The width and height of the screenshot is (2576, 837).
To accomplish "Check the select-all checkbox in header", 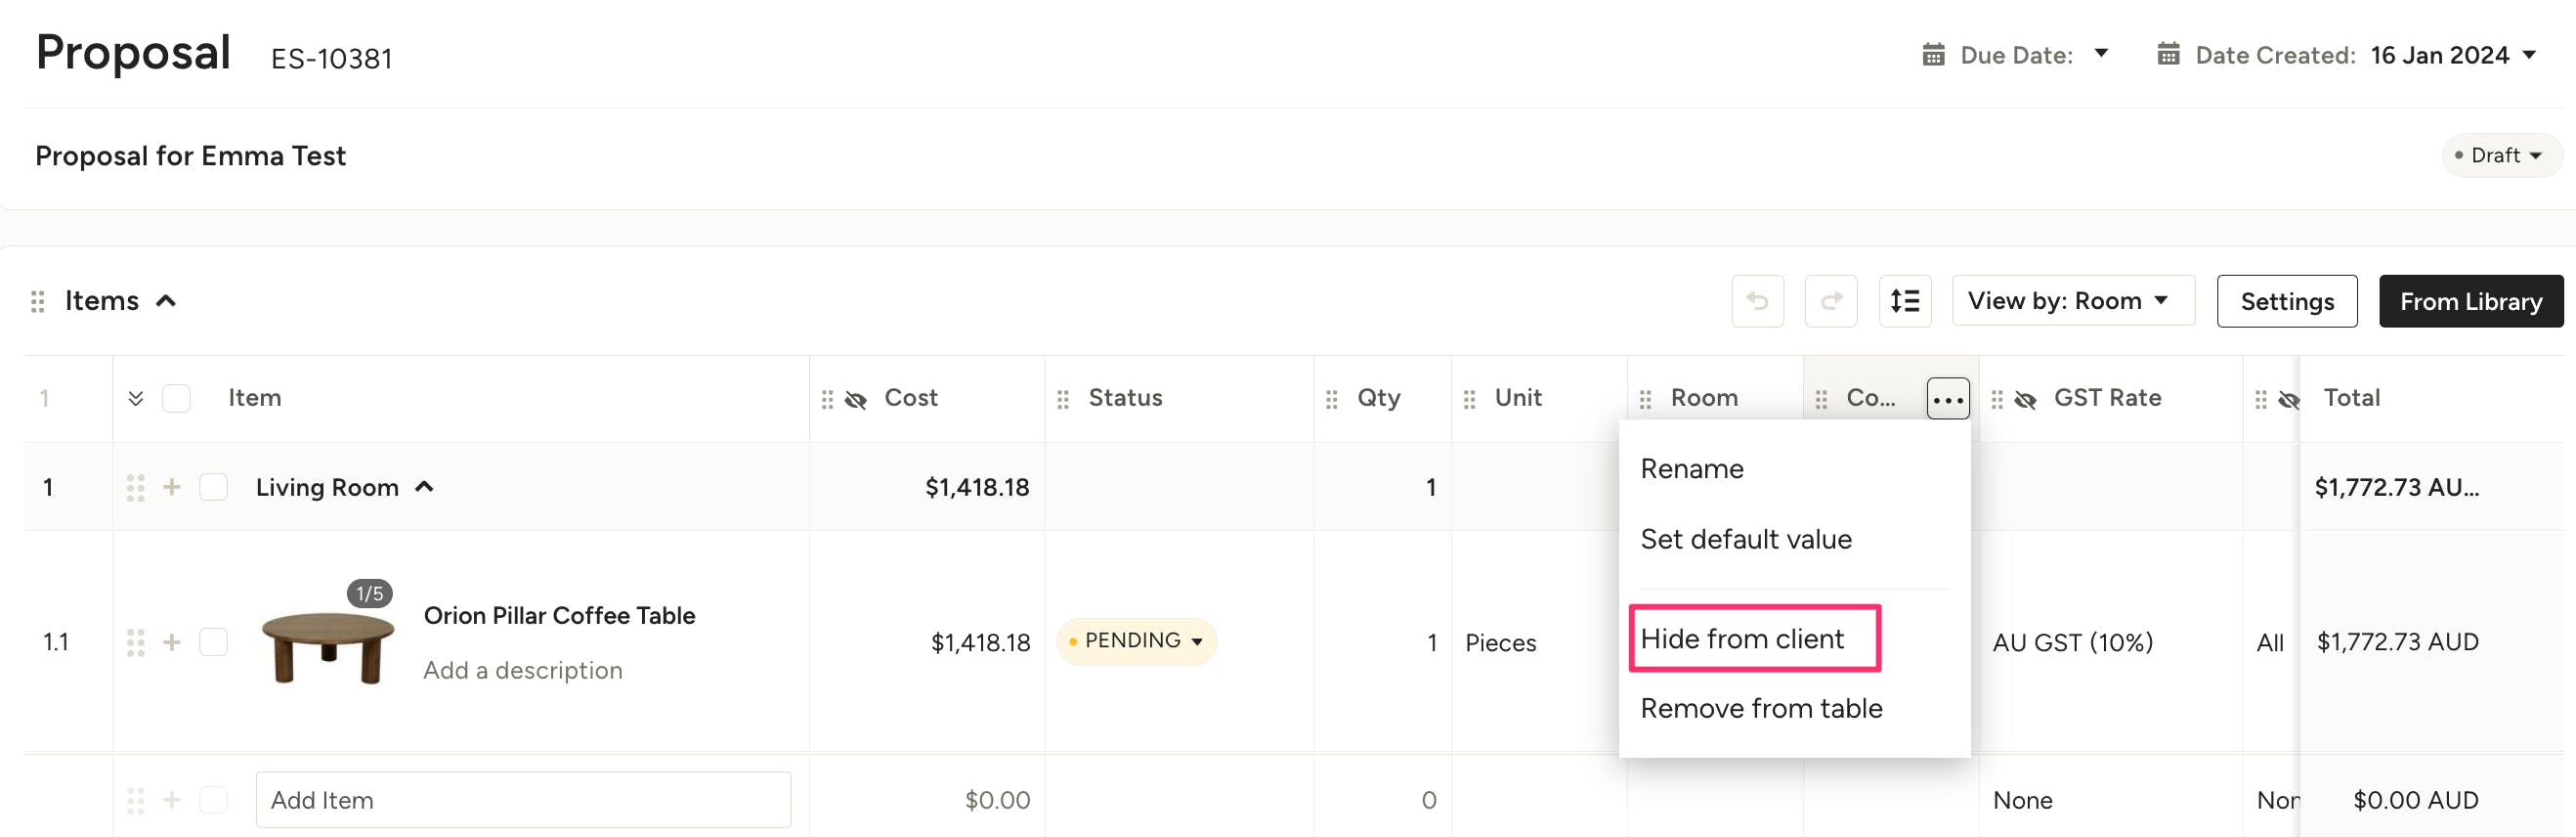I will (176, 399).
